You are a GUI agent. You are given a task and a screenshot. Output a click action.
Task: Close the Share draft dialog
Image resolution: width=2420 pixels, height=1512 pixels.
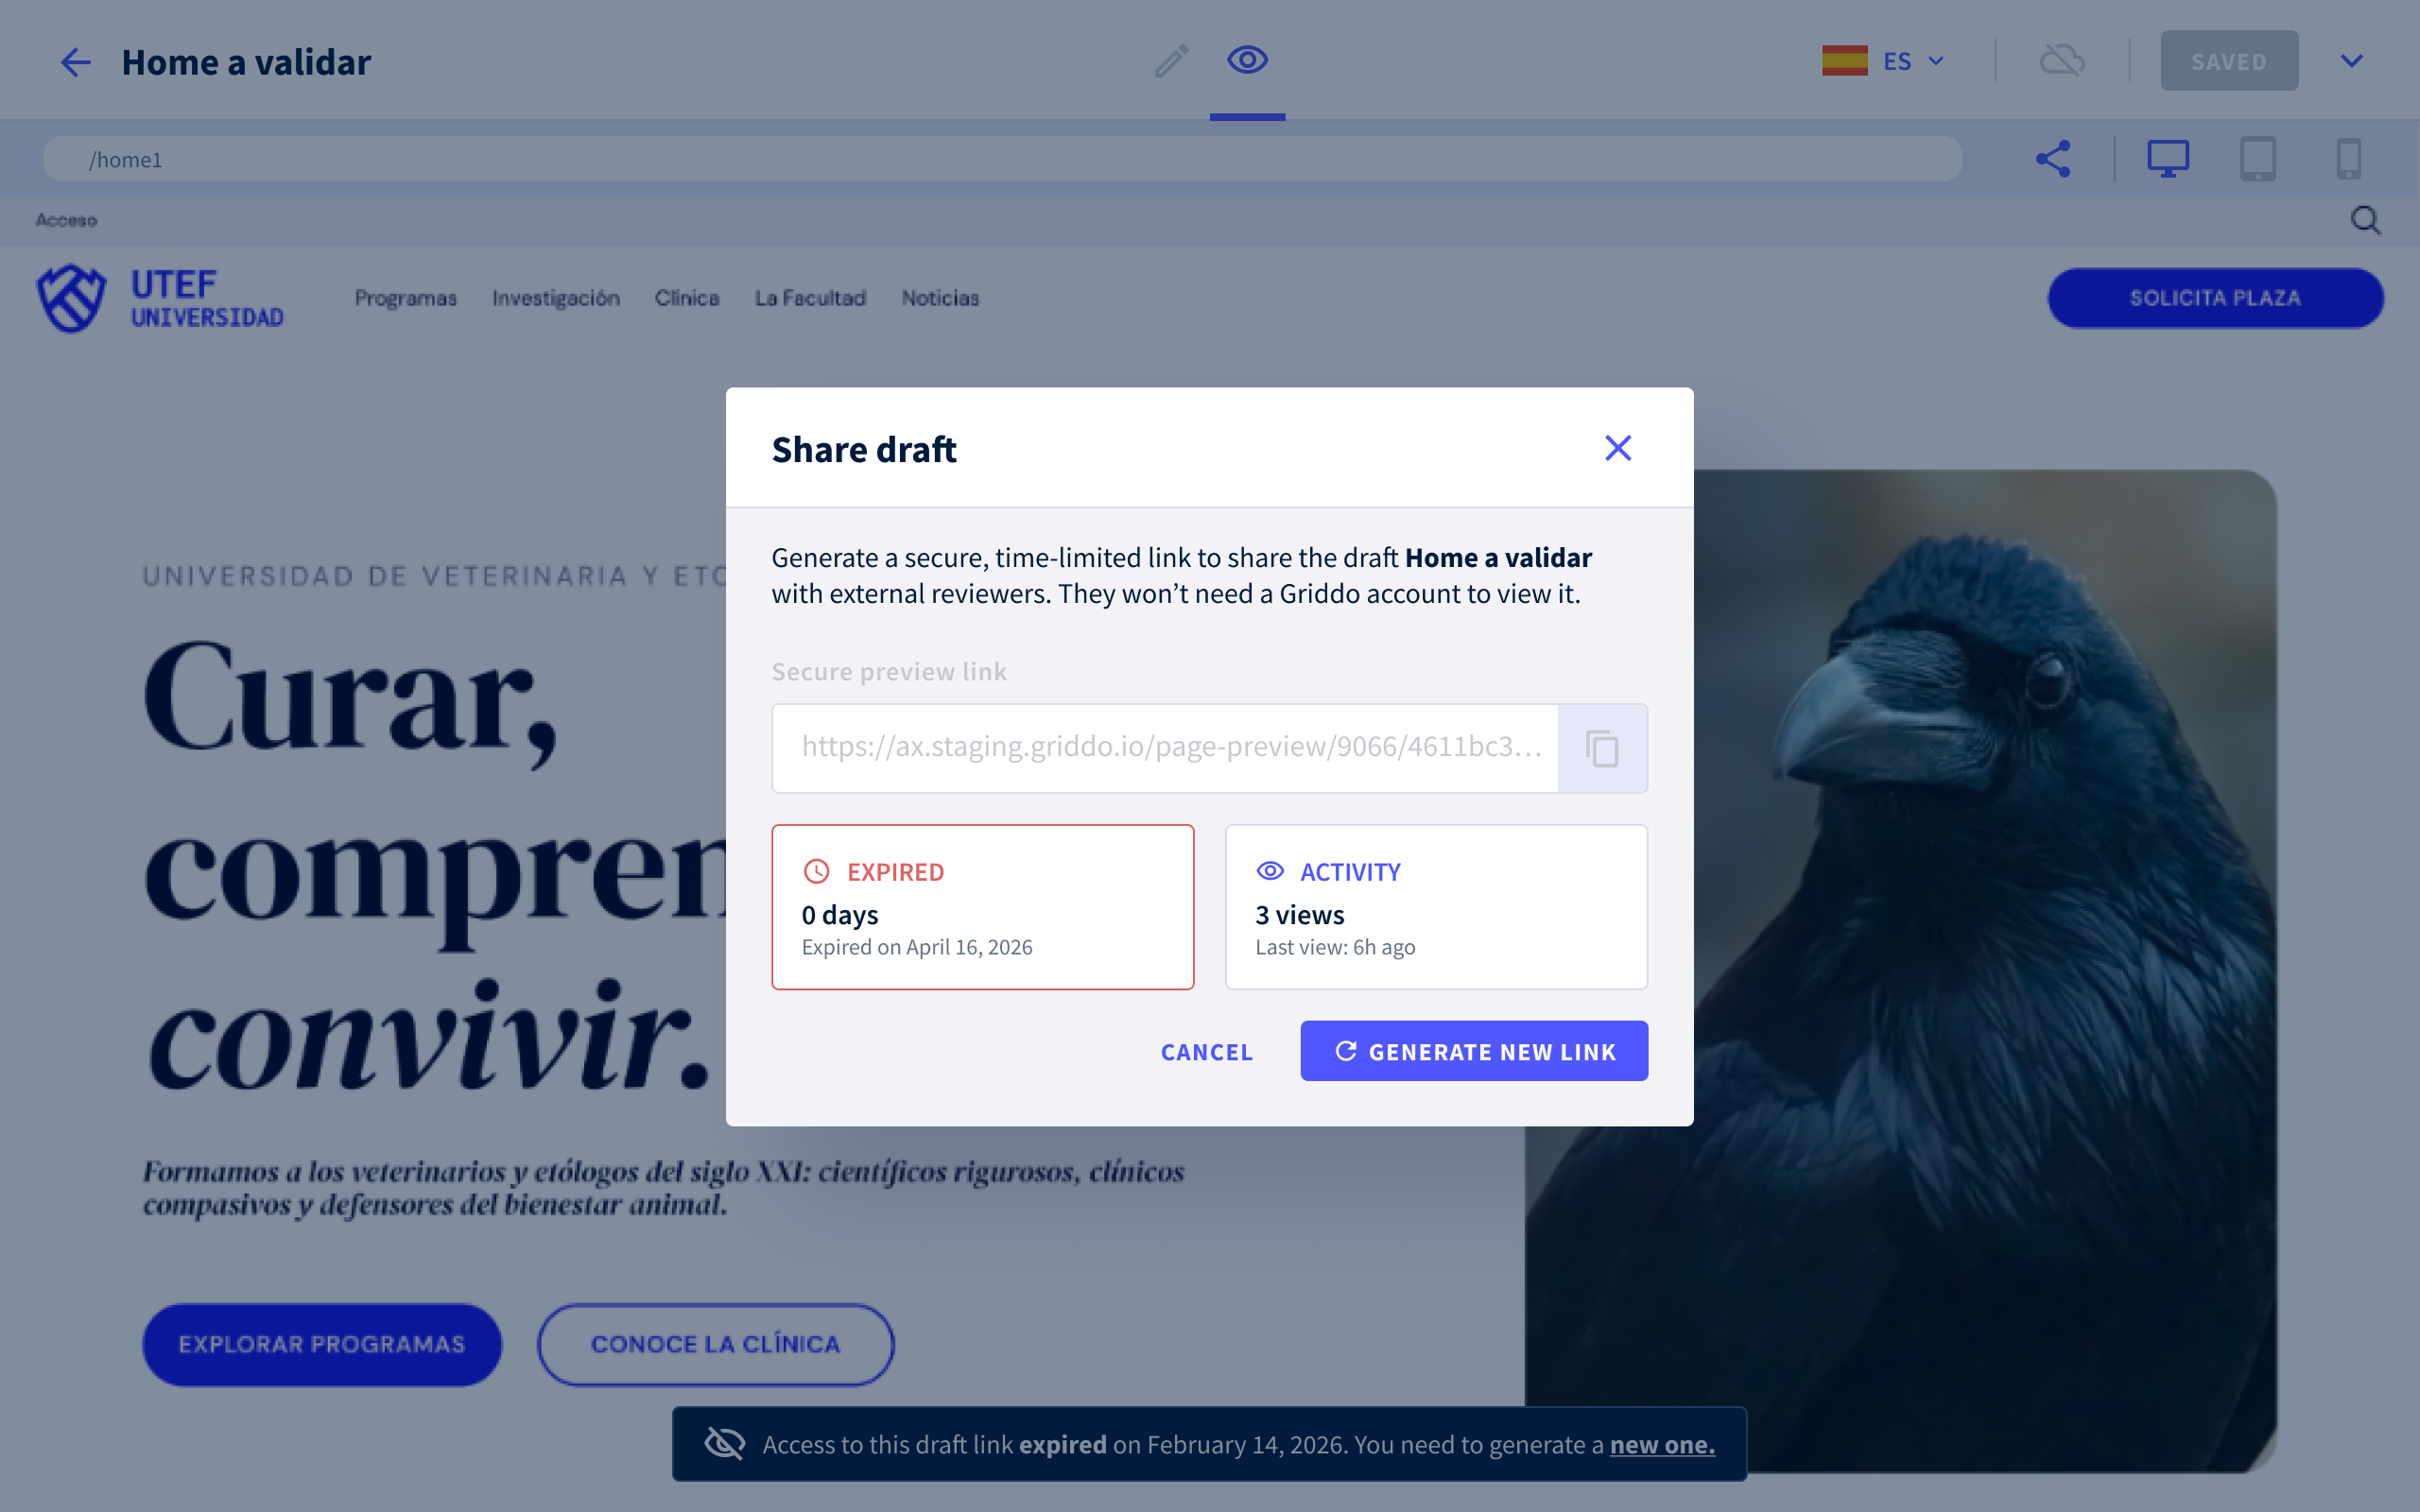point(1618,448)
